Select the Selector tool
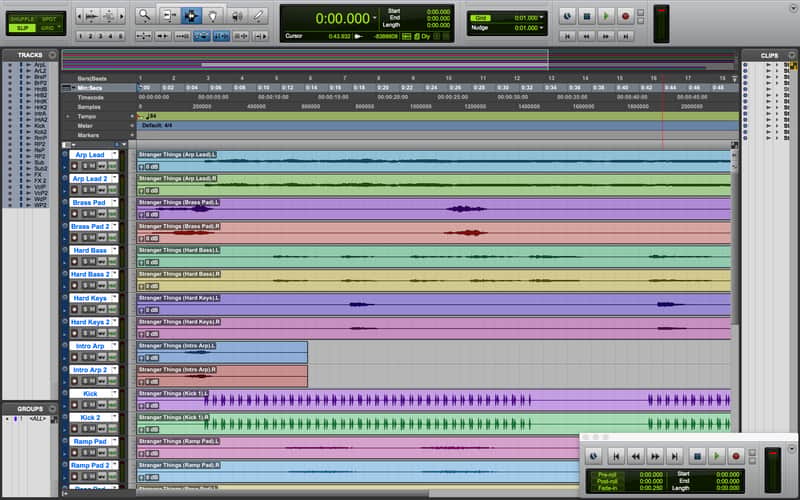The image size is (800, 500). (190, 16)
